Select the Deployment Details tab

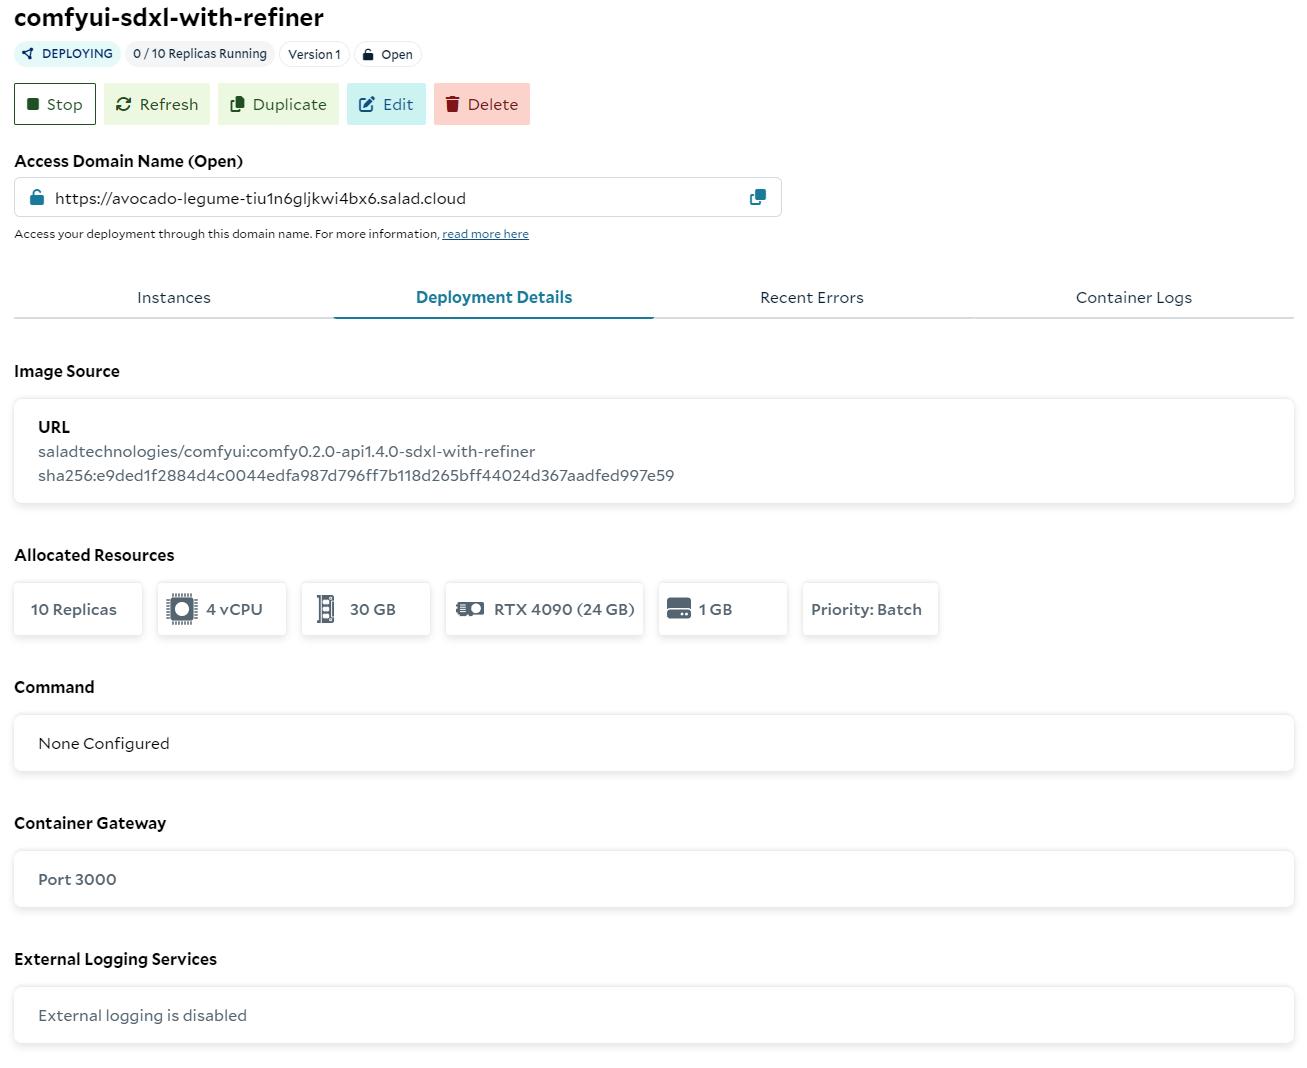point(494,297)
